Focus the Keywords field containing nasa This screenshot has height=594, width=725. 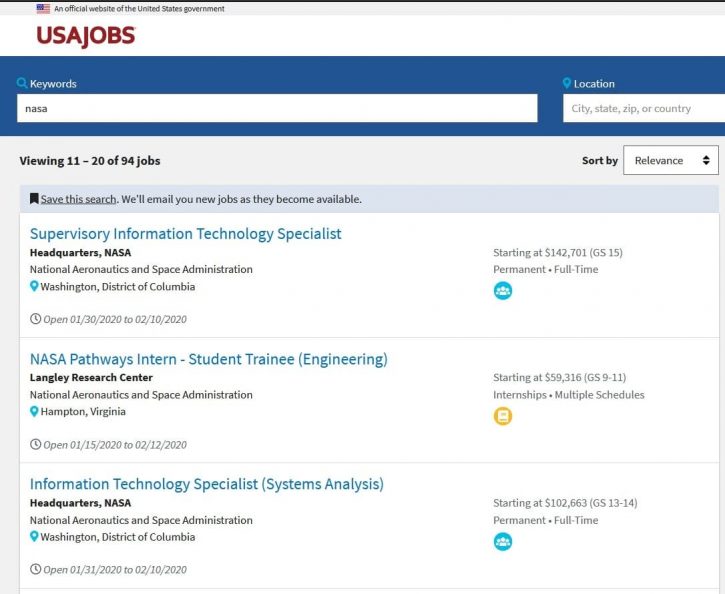[x=277, y=108]
